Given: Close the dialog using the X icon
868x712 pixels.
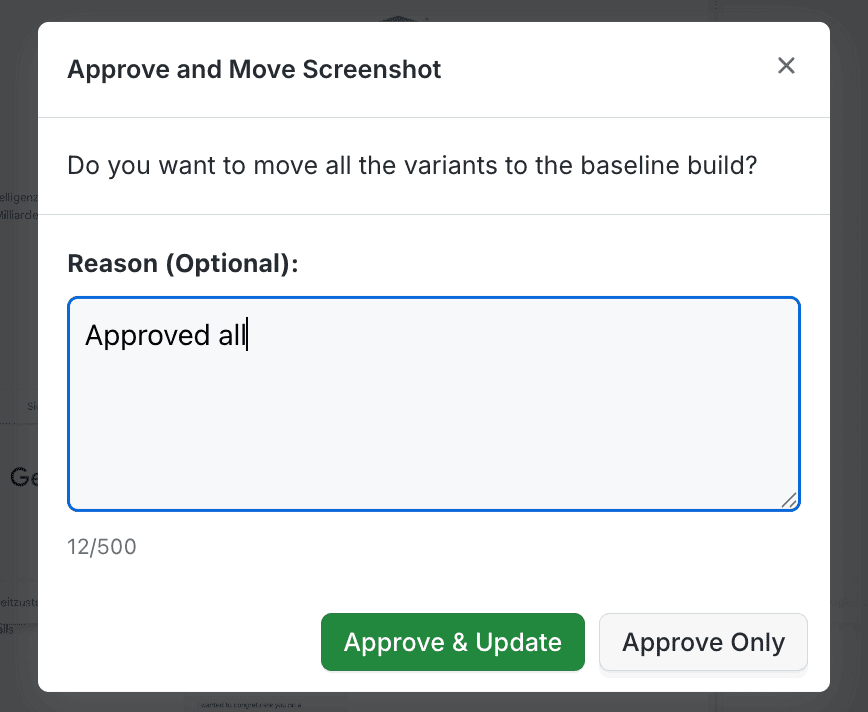Looking at the screenshot, I should pos(786,65).
